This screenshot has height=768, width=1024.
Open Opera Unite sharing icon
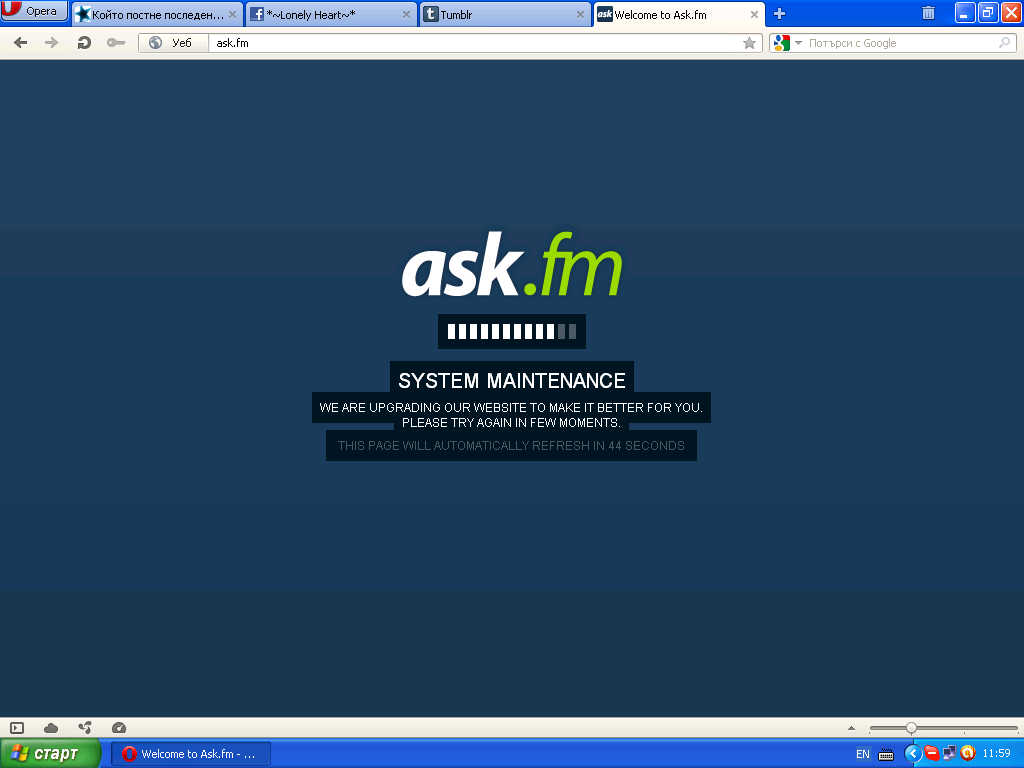(x=85, y=728)
